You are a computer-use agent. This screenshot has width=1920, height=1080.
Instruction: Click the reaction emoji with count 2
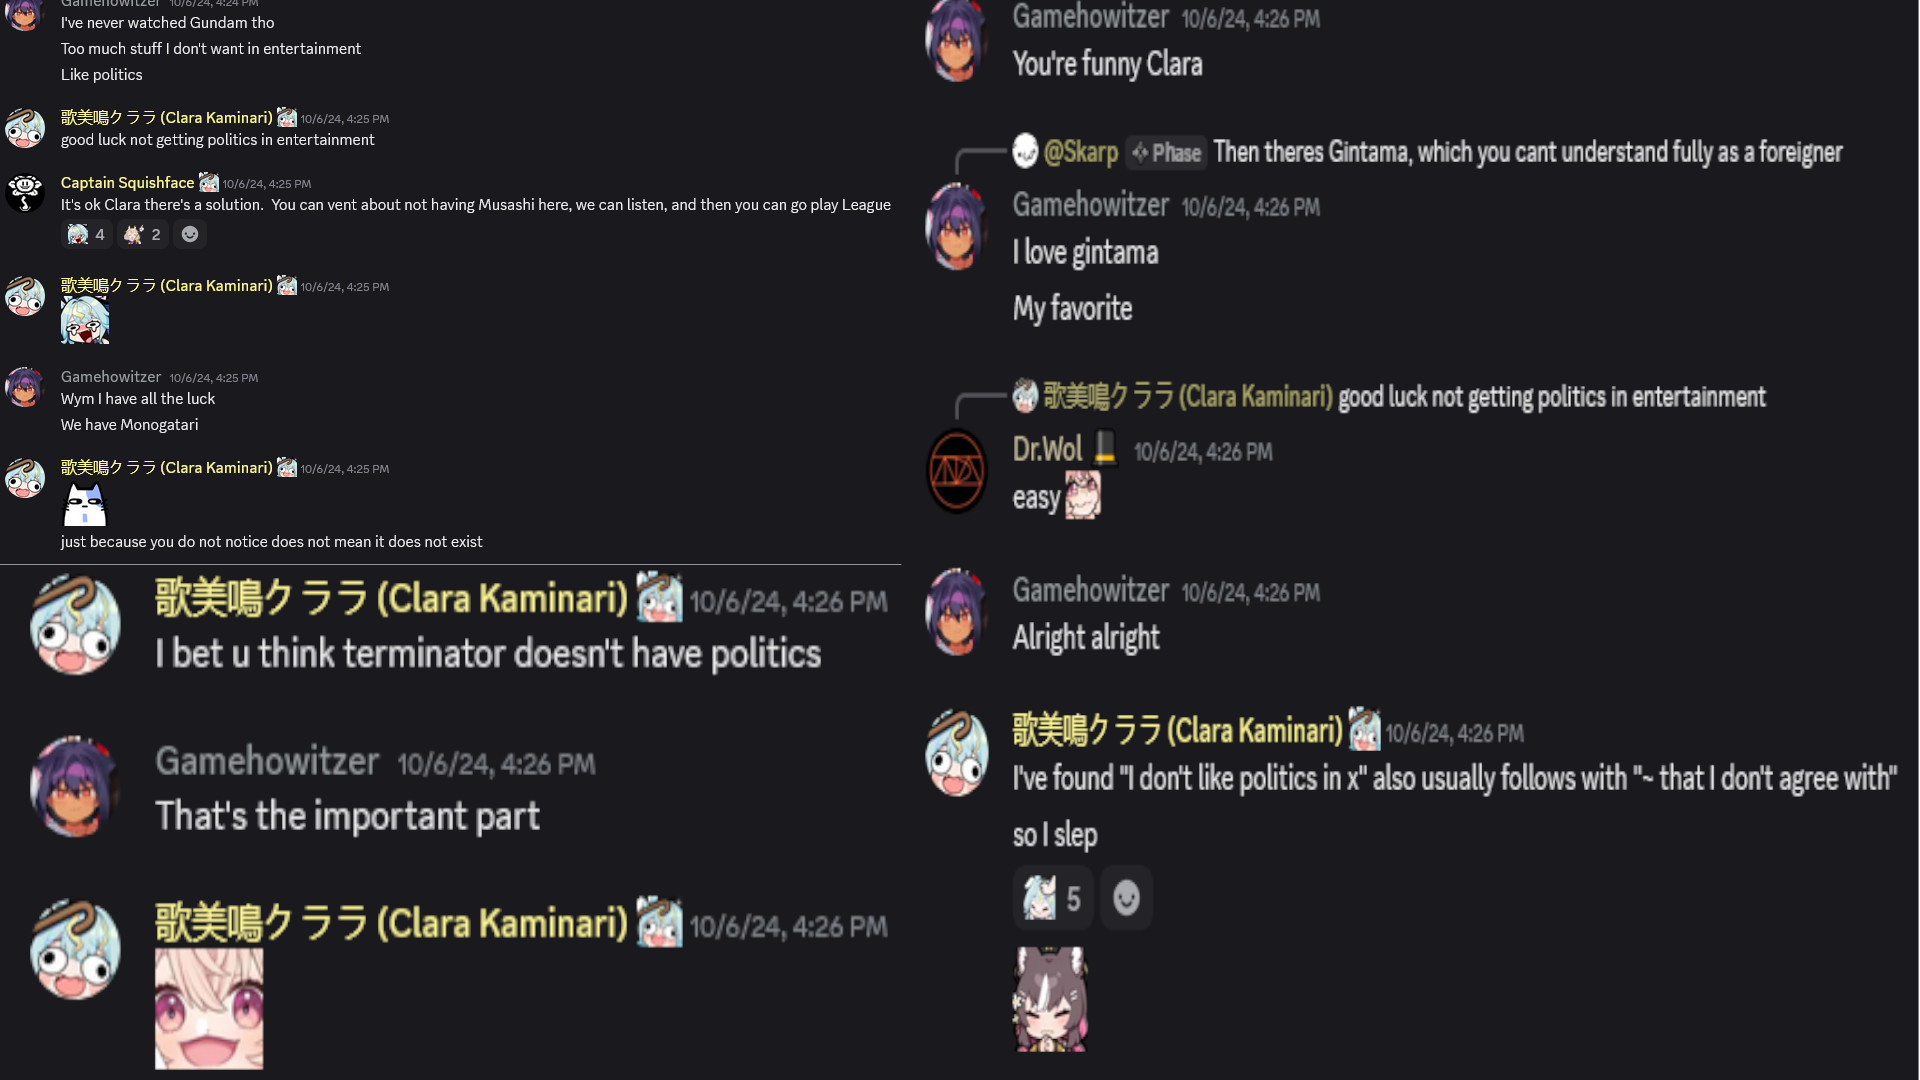pos(142,234)
